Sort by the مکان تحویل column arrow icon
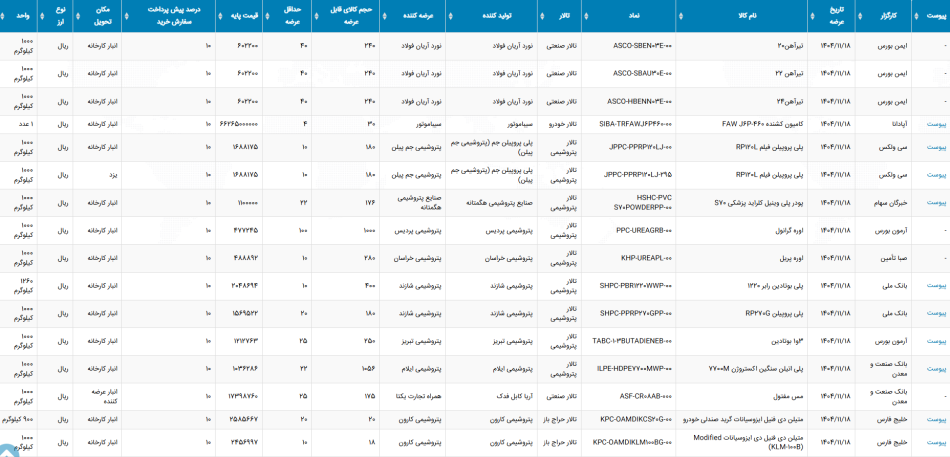950x457 pixels. [78, 16]
